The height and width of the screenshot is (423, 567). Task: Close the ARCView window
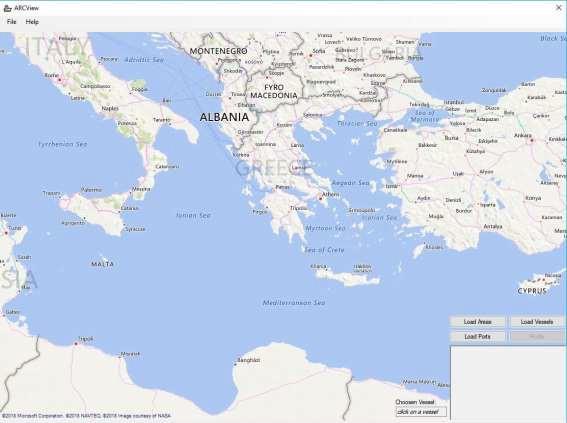(x=558, y=8)
